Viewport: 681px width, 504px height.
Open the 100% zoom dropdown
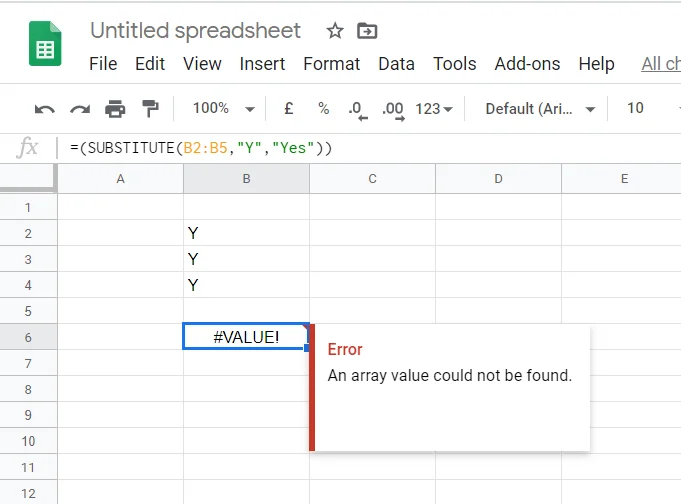tap(223, 108)
